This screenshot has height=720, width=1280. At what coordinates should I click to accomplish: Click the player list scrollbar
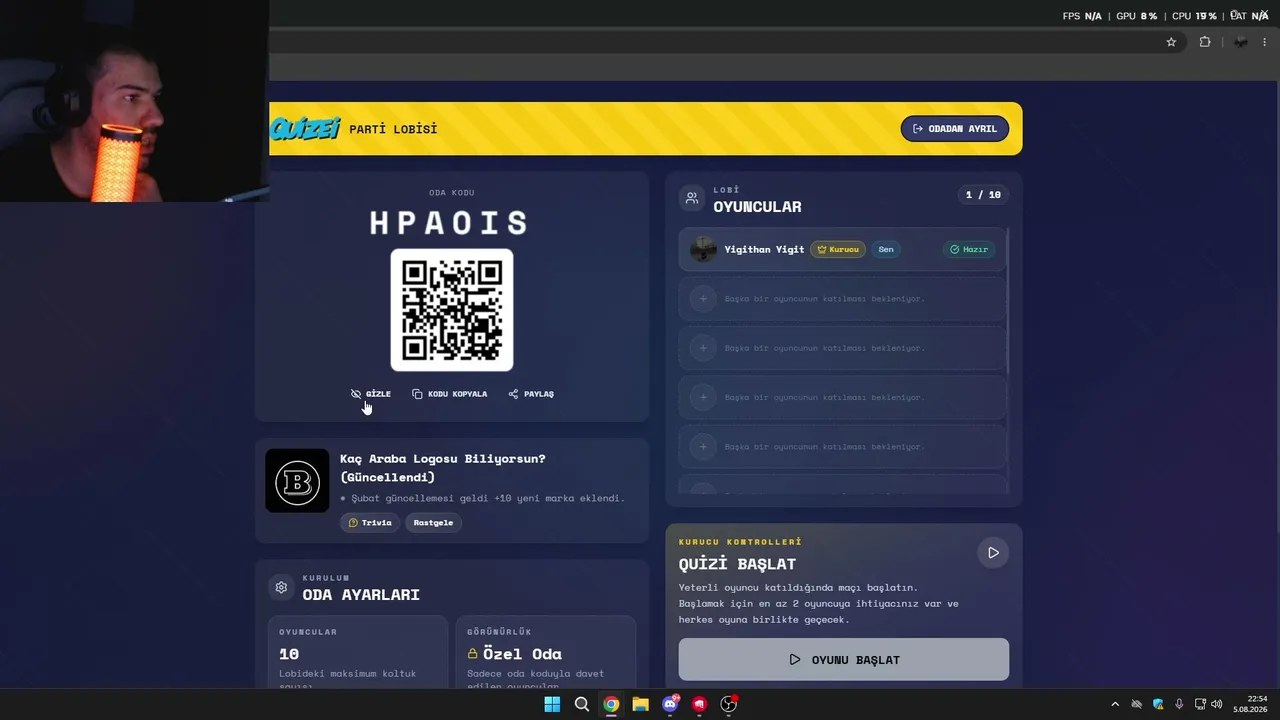click(1008, 300)
